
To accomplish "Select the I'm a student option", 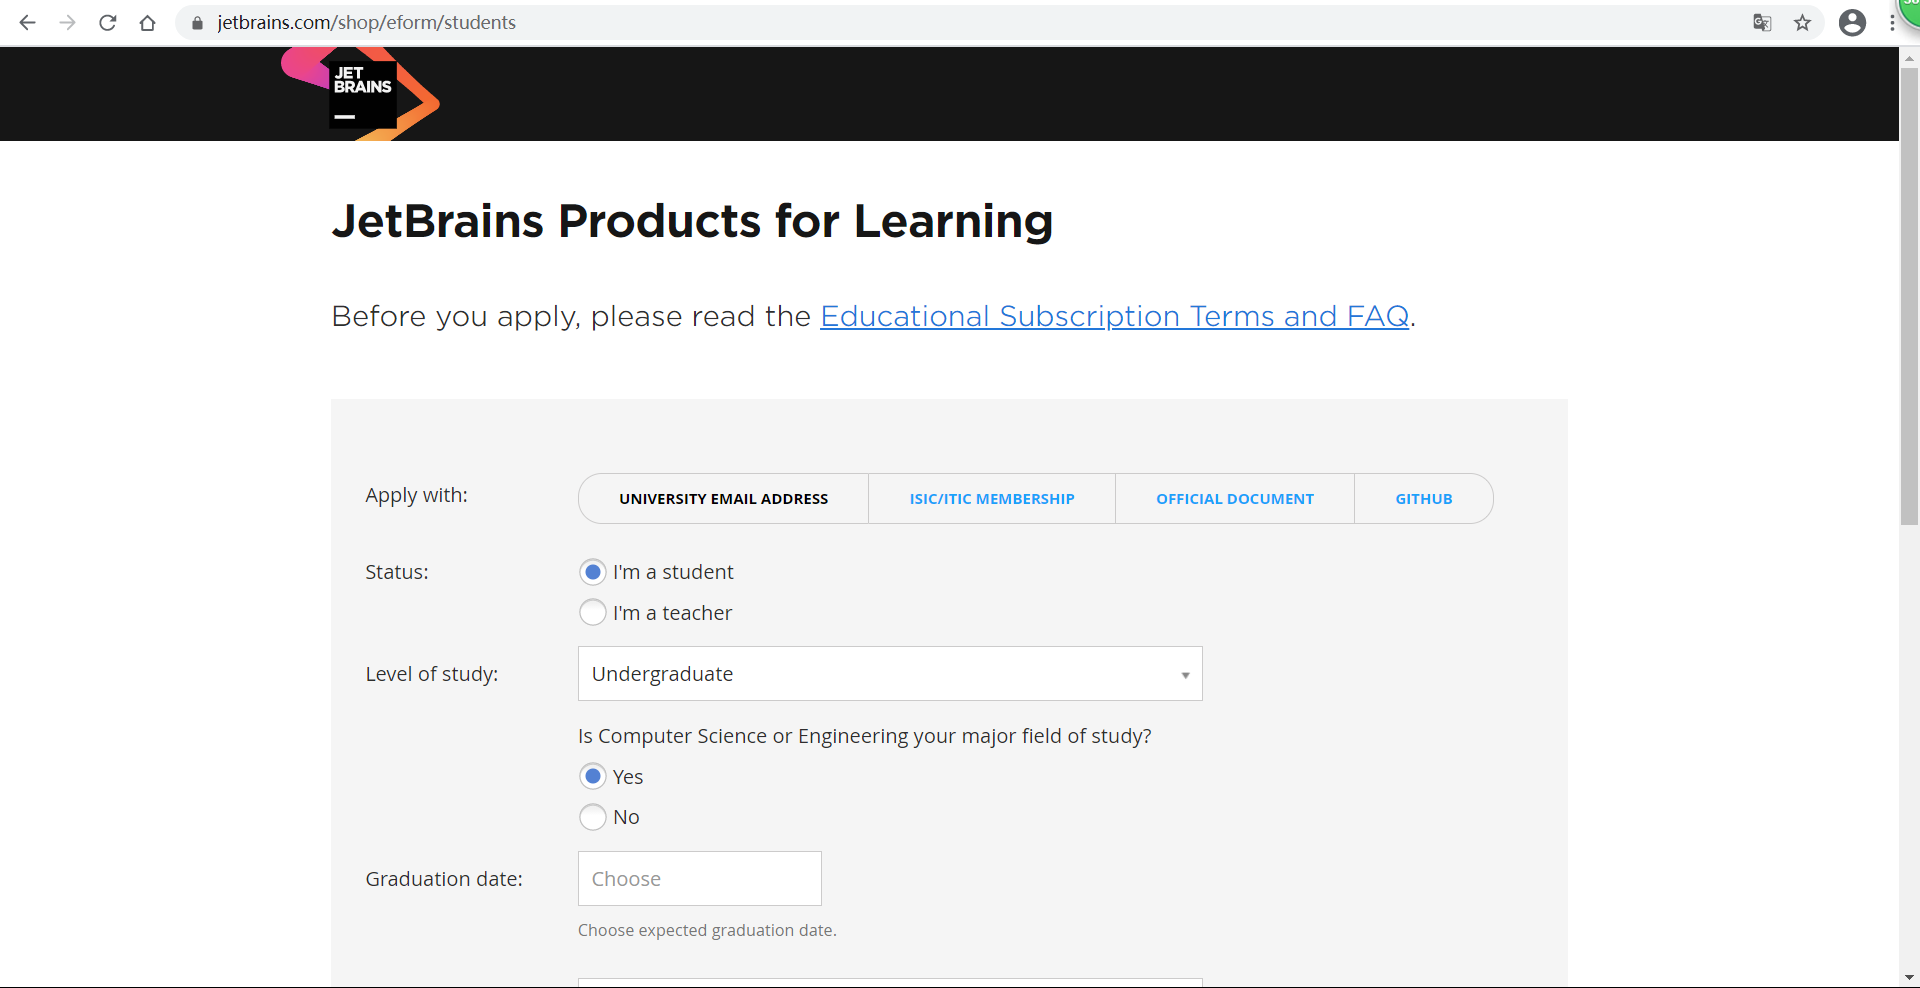I will [593, 572].
